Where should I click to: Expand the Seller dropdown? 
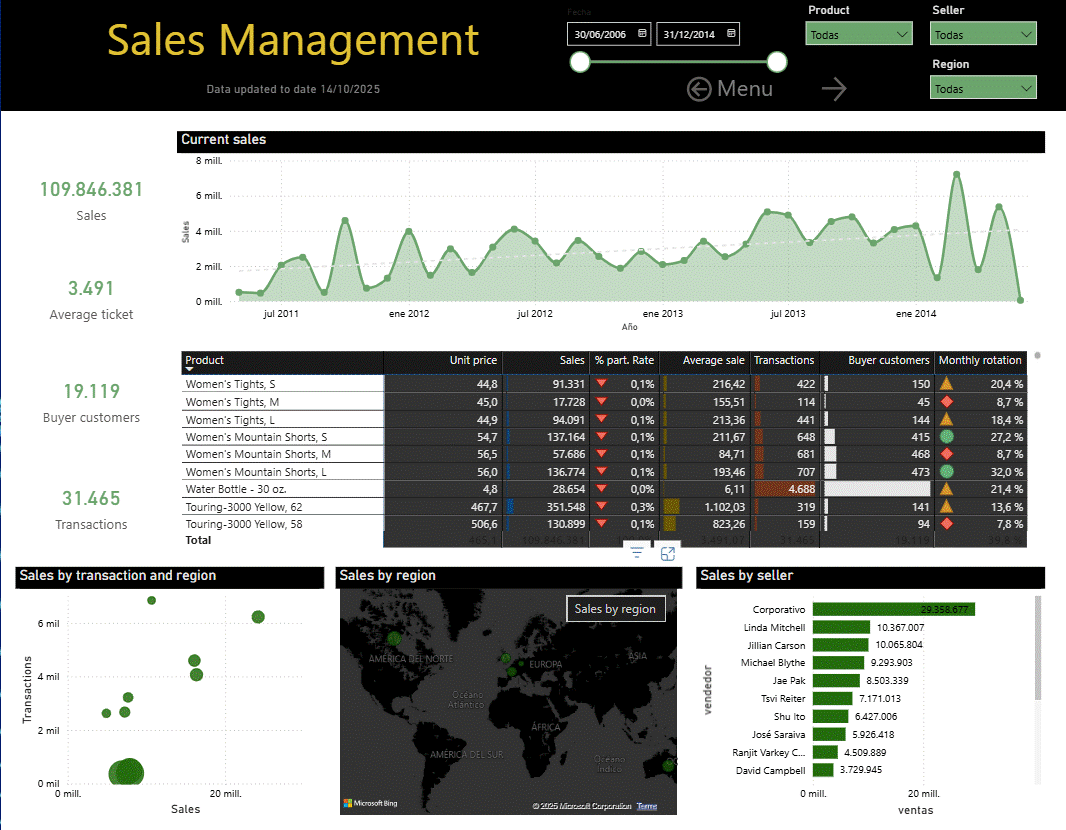point(983,33)
